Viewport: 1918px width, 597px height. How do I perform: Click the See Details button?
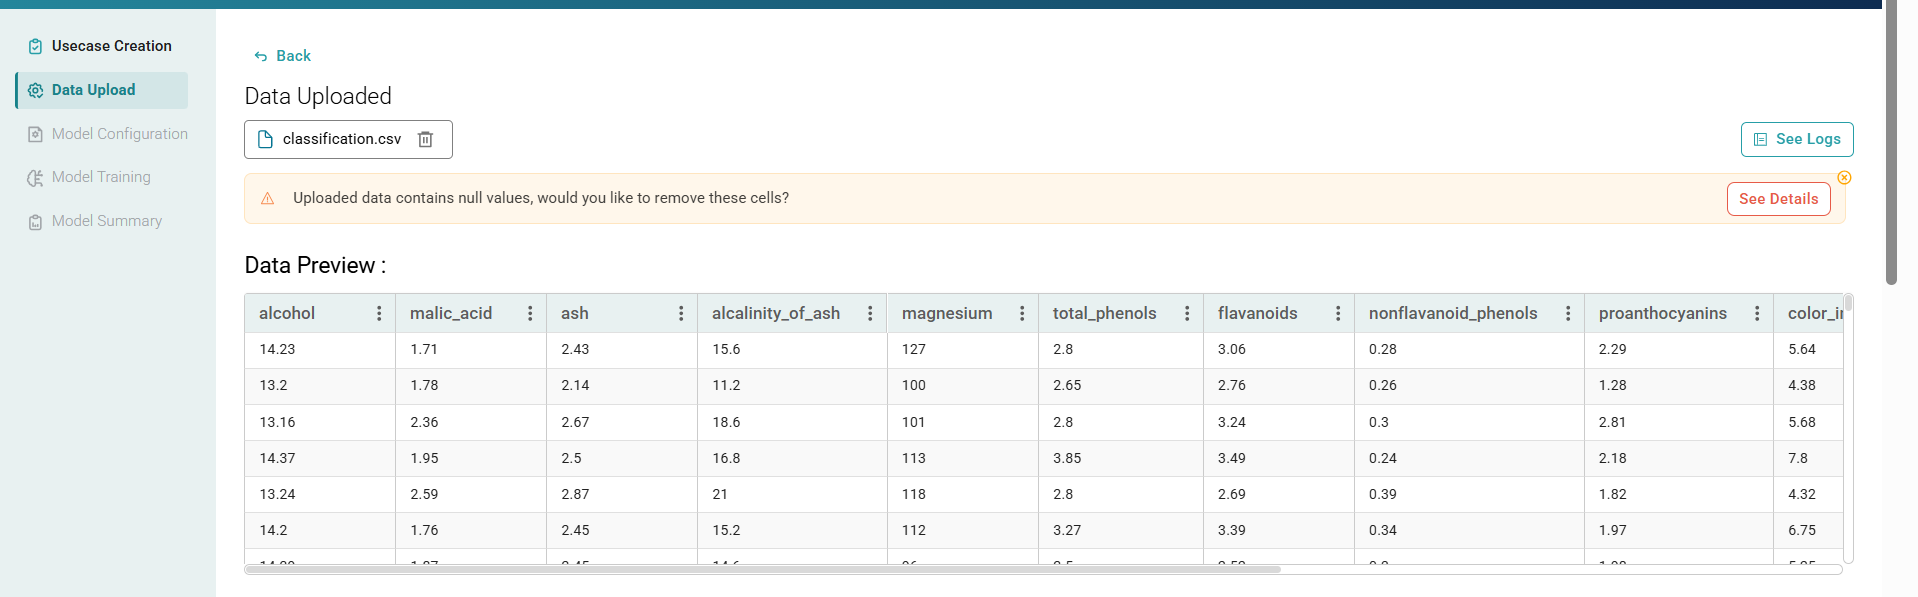pos(1778,199)
